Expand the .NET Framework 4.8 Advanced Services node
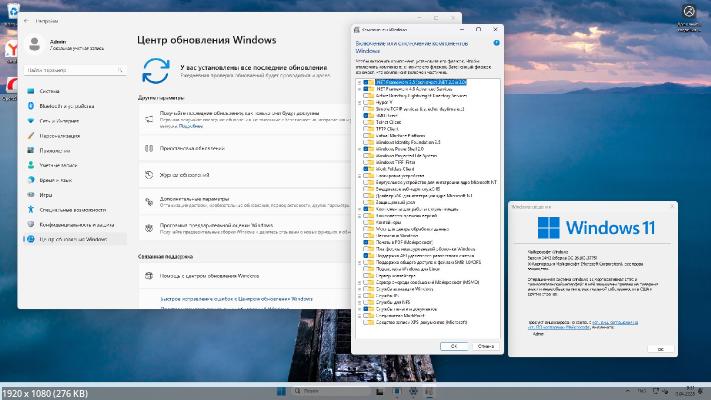711x400 pixels. point(359,88)
